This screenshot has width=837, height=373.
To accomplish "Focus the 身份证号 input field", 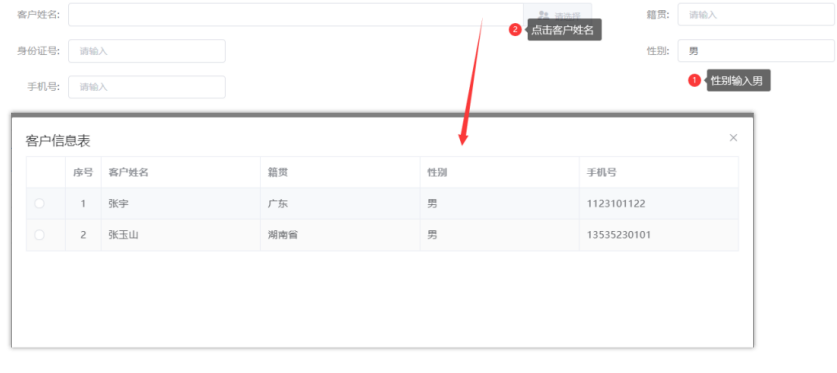I will click(x=147, y=51).
